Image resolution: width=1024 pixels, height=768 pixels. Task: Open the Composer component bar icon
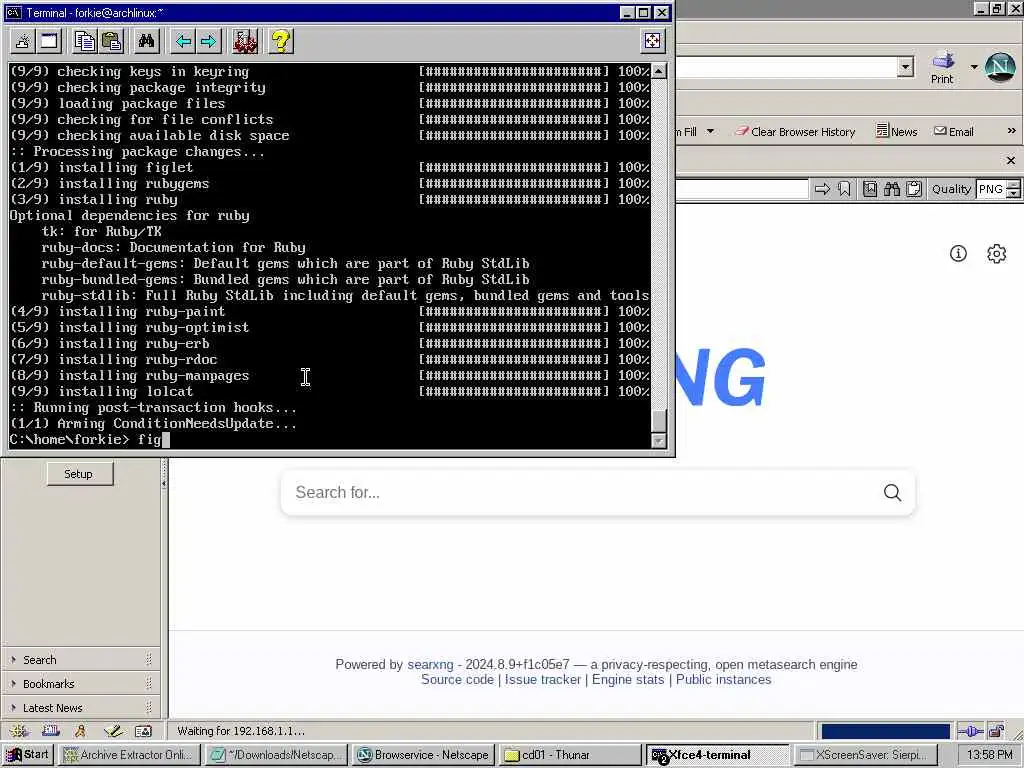[x=112, y=731]
